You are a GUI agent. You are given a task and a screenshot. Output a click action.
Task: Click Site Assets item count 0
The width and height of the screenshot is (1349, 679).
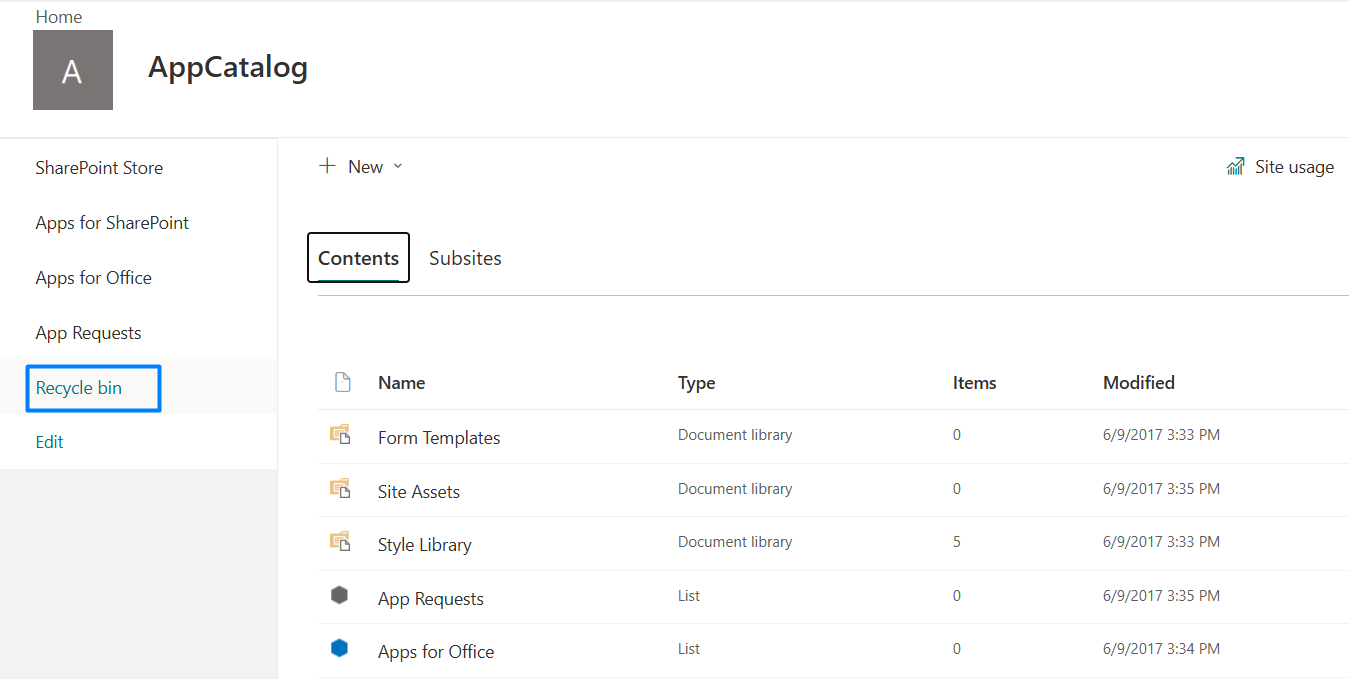957,489
